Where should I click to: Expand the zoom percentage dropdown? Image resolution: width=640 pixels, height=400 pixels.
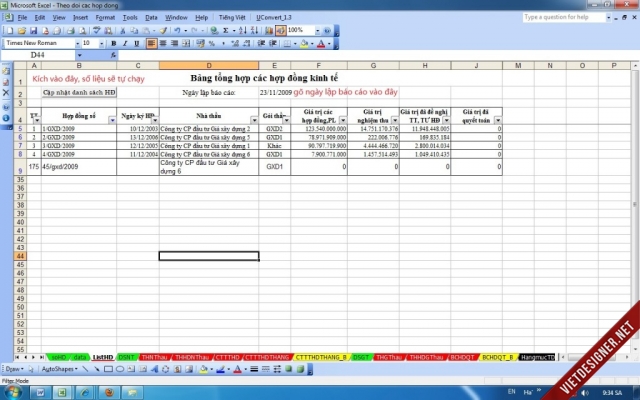(310, 31)
